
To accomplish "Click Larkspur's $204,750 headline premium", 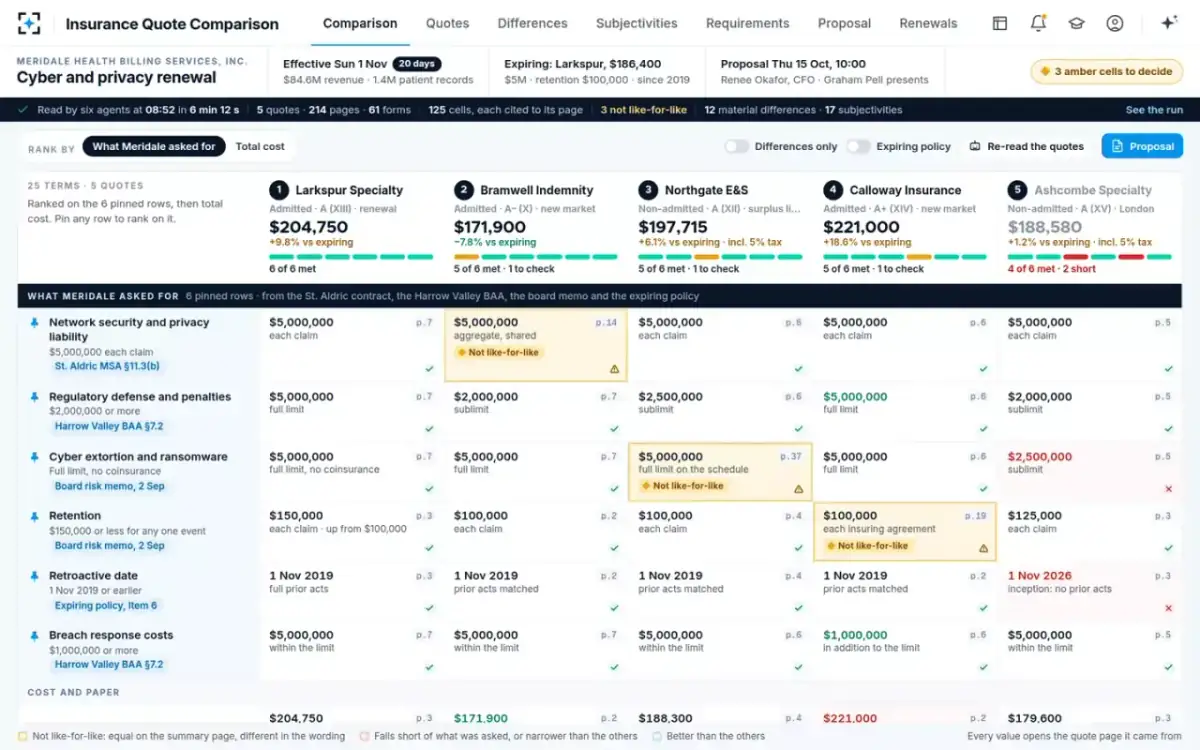I will [308, 227].
